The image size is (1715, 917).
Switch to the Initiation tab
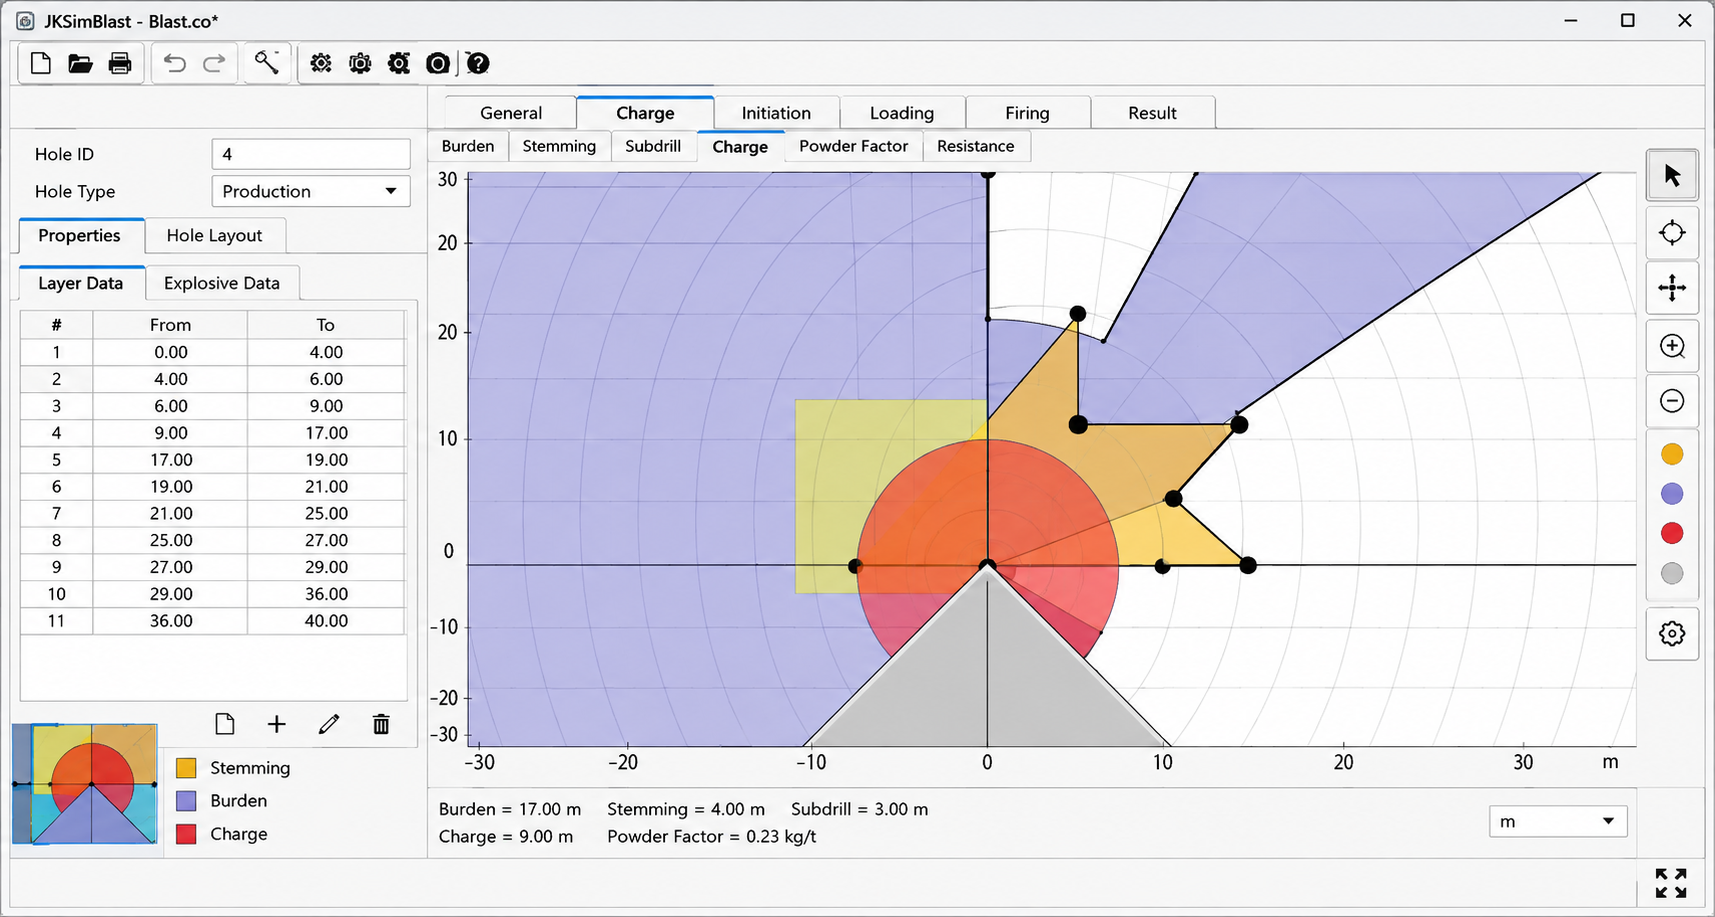[776, 113]
